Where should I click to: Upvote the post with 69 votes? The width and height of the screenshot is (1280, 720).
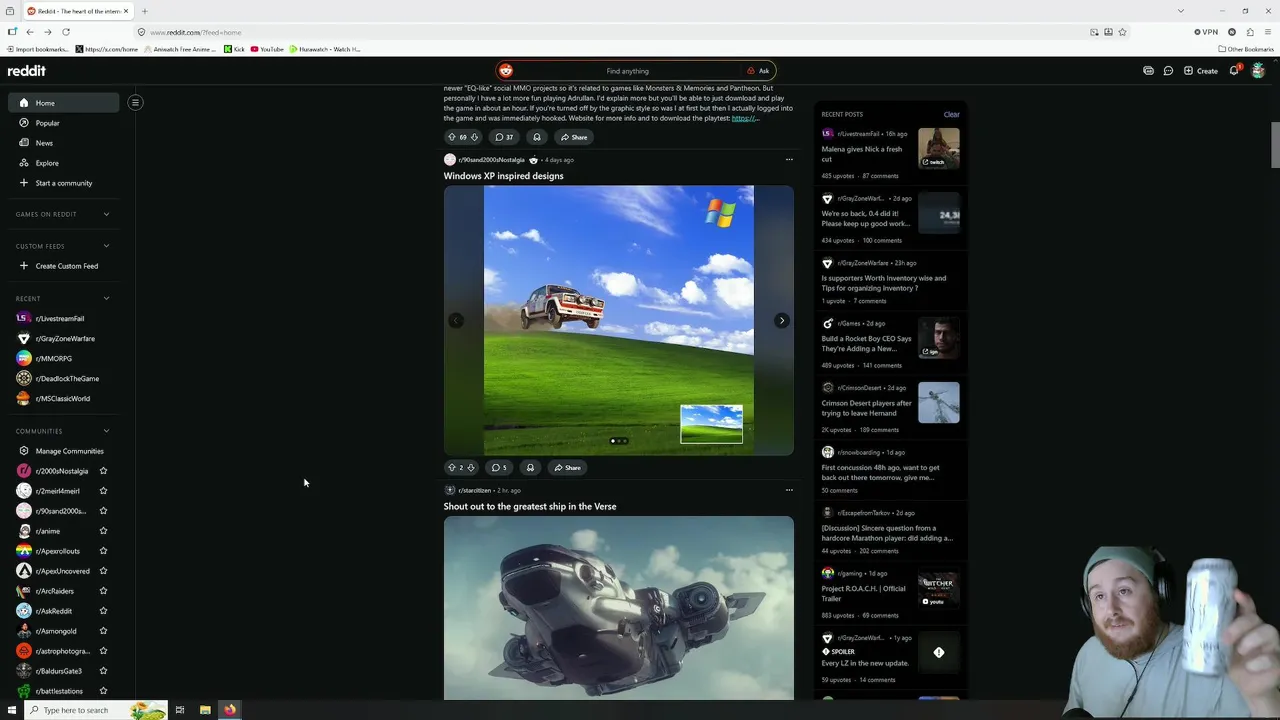coord(451,137)
